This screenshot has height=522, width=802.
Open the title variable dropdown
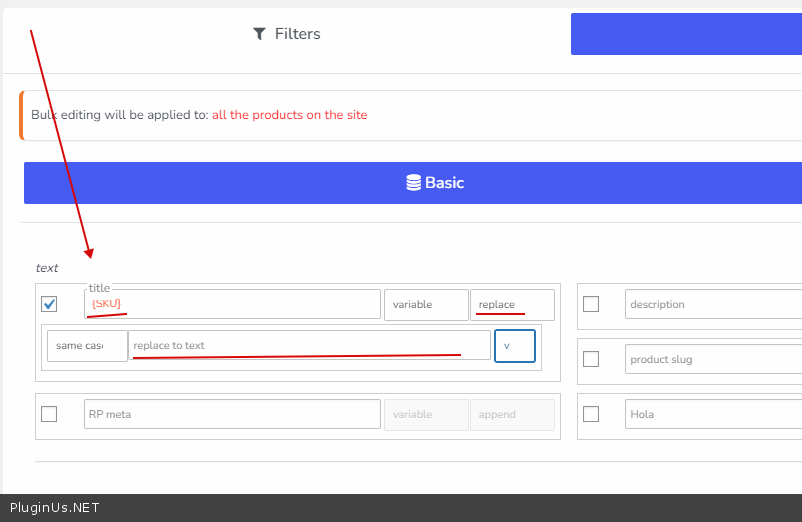coord(426,304)
